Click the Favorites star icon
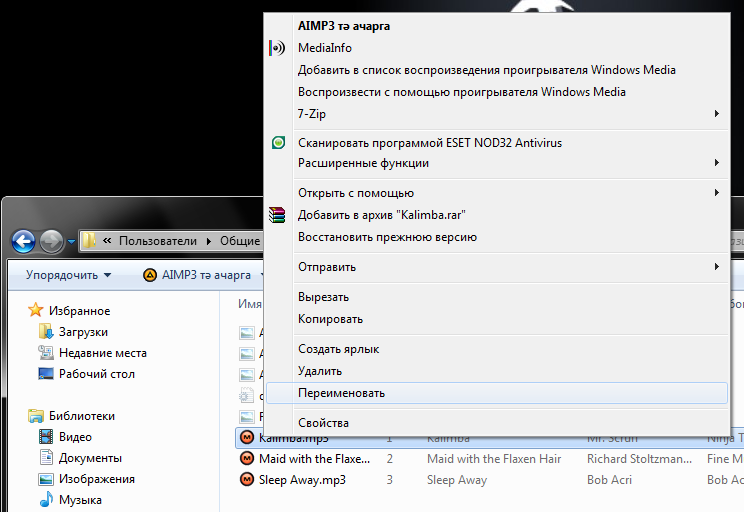Image resolution: width=744 pixels, height=512 pixels. point(36,310)
